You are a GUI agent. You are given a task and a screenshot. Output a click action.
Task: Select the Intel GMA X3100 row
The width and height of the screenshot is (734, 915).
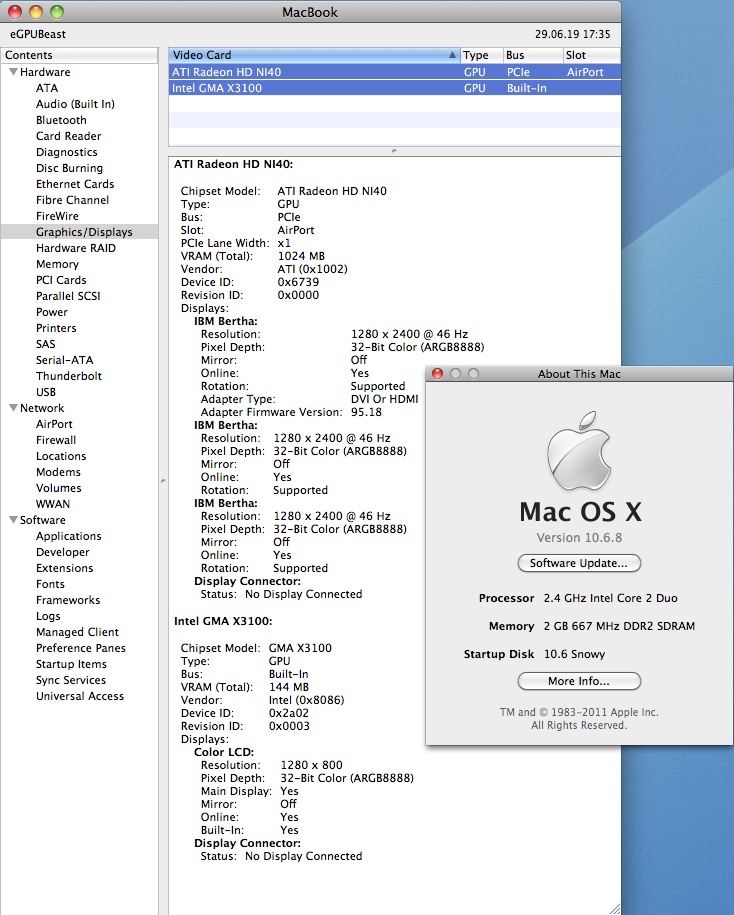[x=394, y=88]
